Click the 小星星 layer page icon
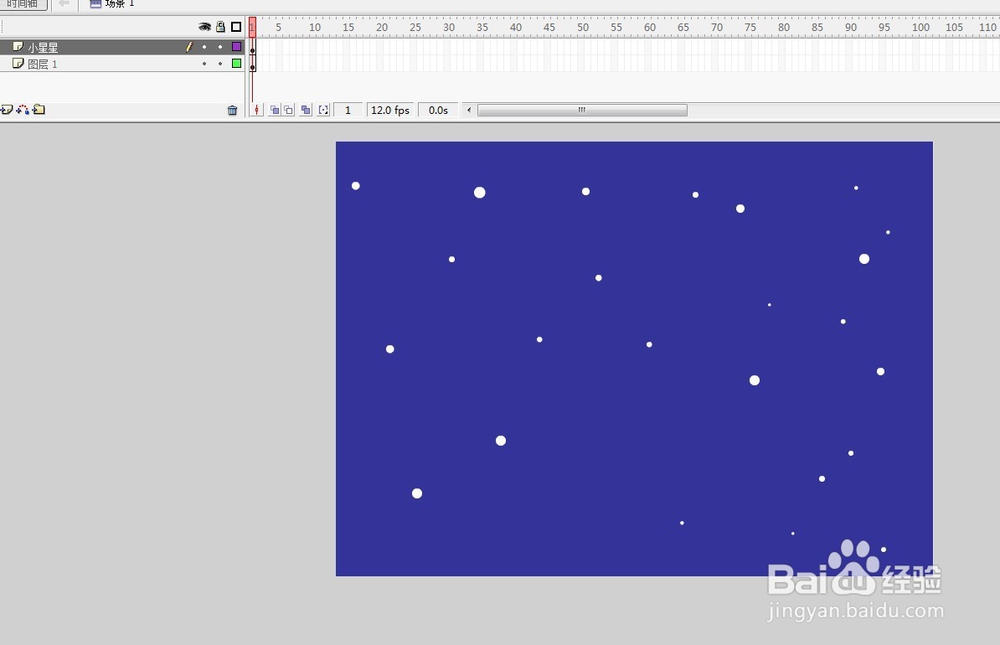Viewport: 1000px width, 645px height. point(18,47)
